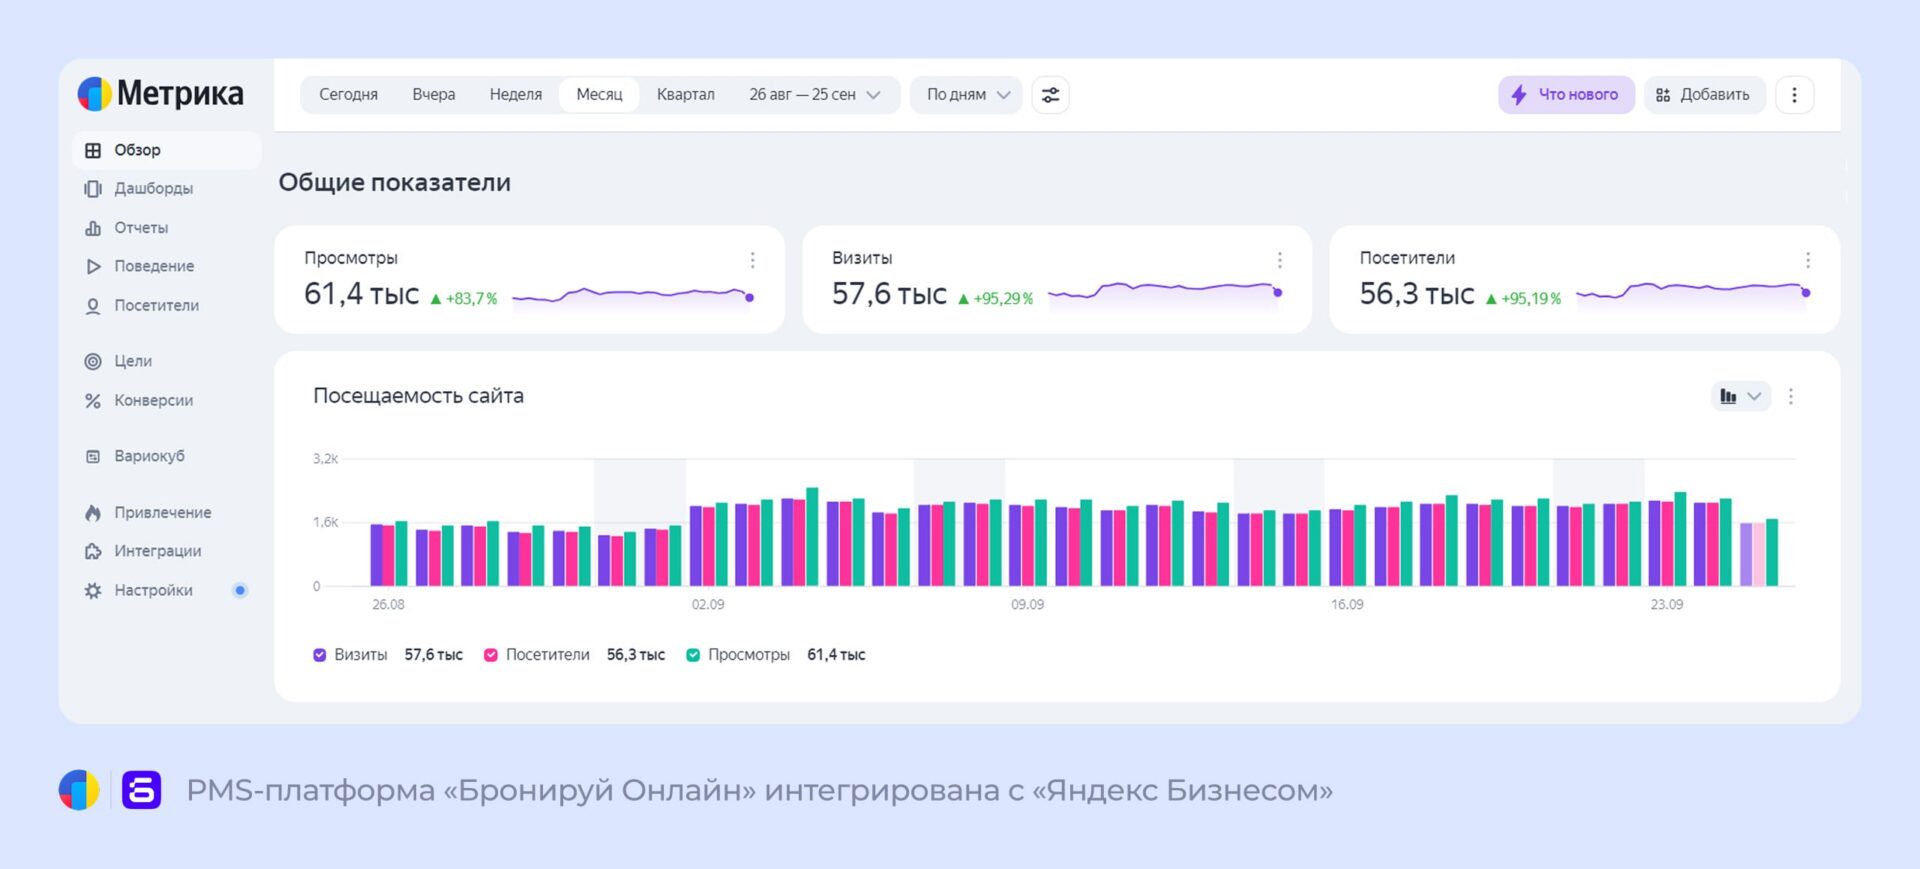The width and height of the screenshot is (1920, 869).
Task: Expand the 26 авг — 25 сен date range
Action: 814,95
